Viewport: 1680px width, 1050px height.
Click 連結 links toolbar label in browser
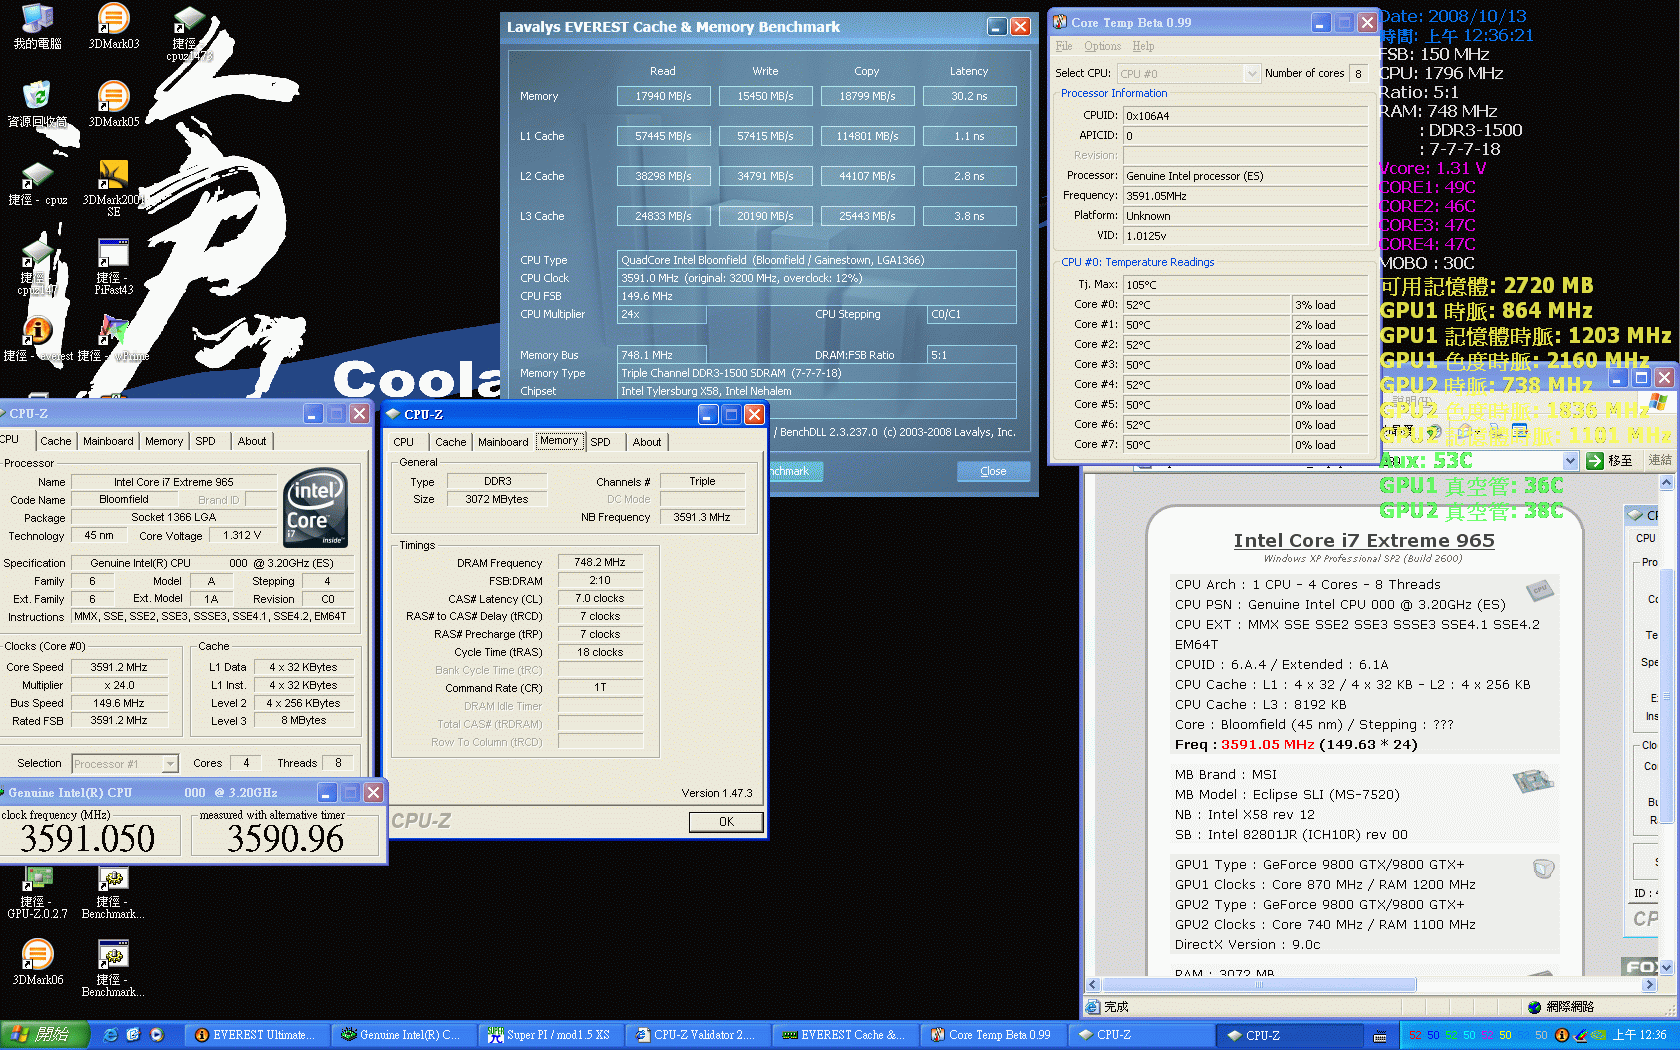[x=1660, y=460]
